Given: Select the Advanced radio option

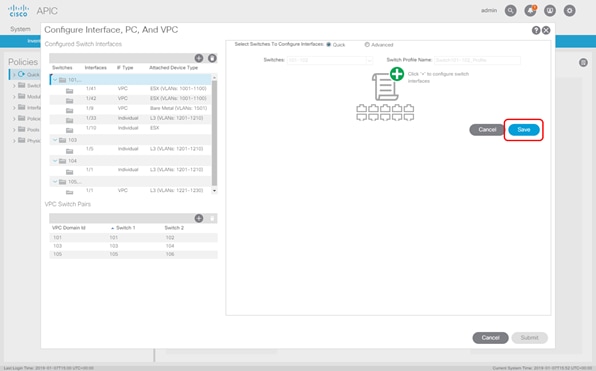Looking at the screenshot, I should (x=367, y=44).
